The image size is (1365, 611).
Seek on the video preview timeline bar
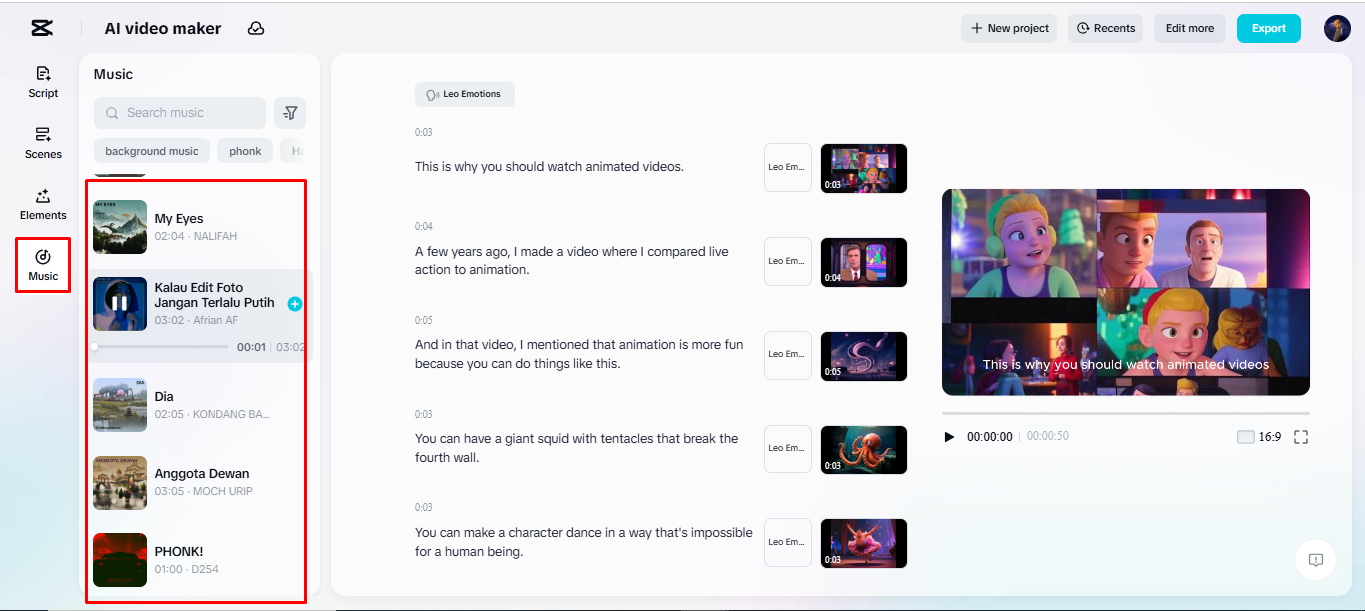point(1126,413)
